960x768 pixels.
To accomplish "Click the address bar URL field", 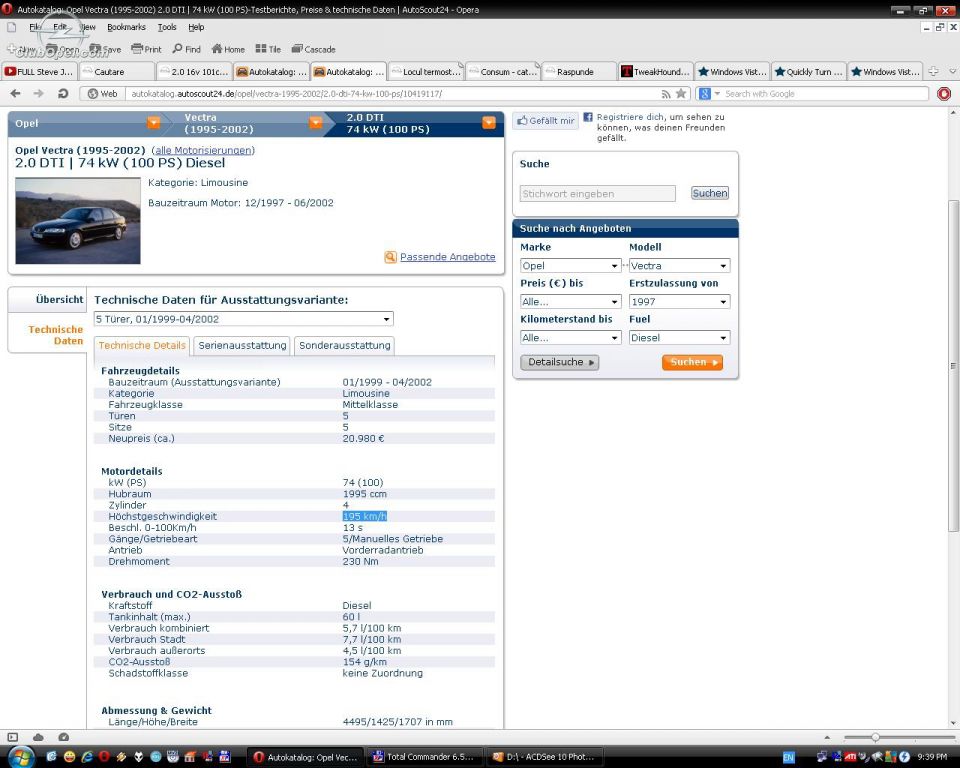I will coord(392,94).
